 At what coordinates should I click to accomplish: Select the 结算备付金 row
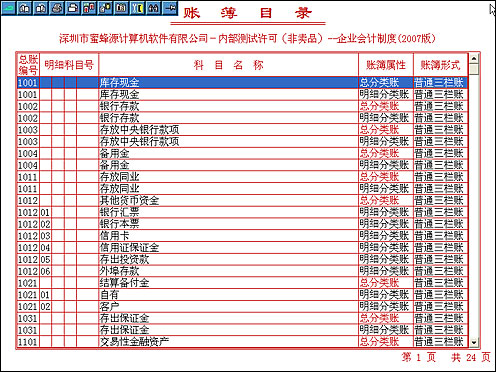coord(242,283)
